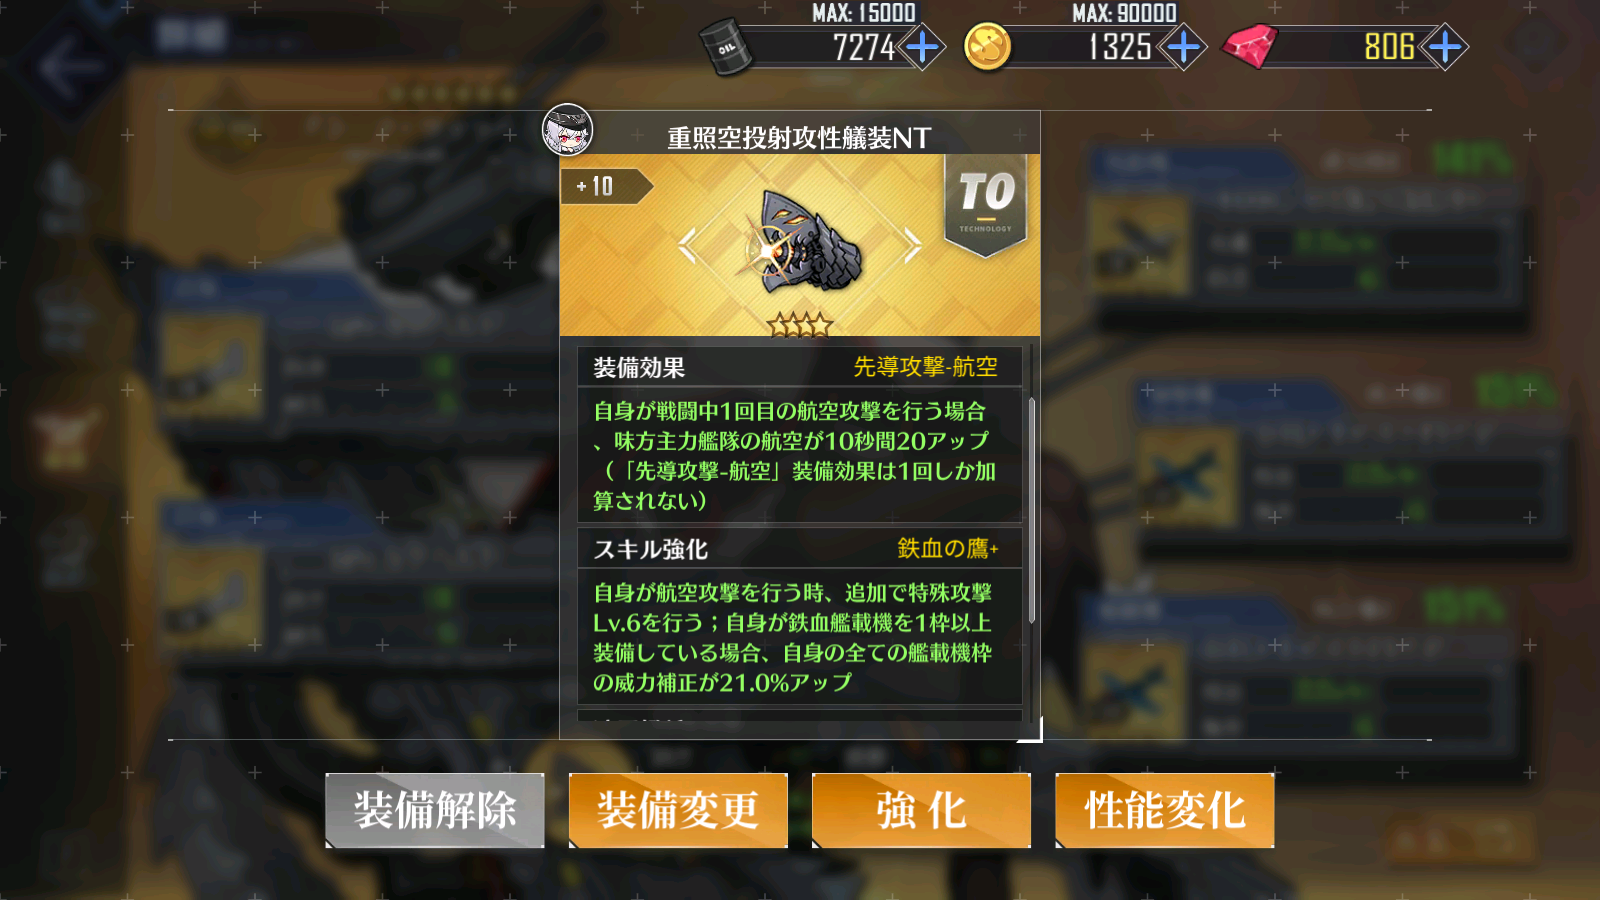Add more oil with plus button
This screenshot has height=900, width=1600.
click(x=922, y=47)
